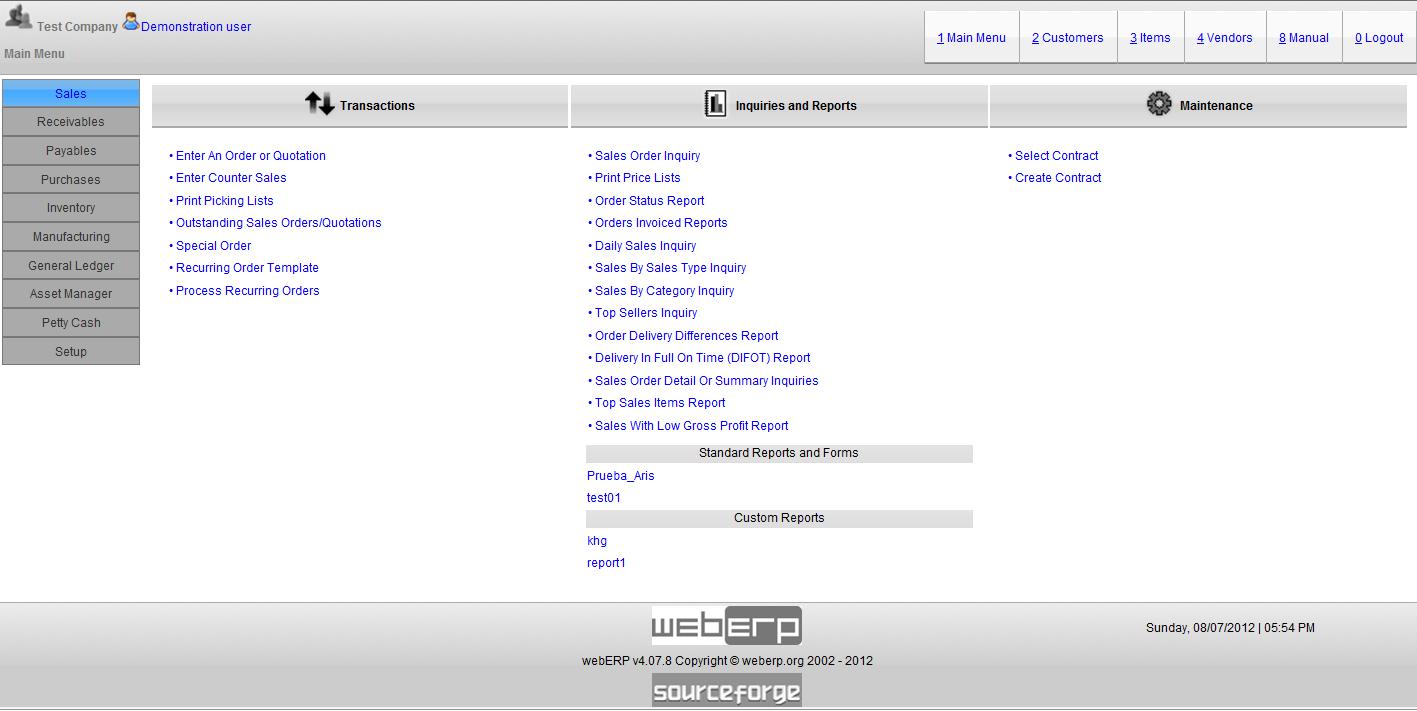Screen dimensions: 1417x711
Task: Open the Inventory section in the sidebar
Action: [70, 207]
